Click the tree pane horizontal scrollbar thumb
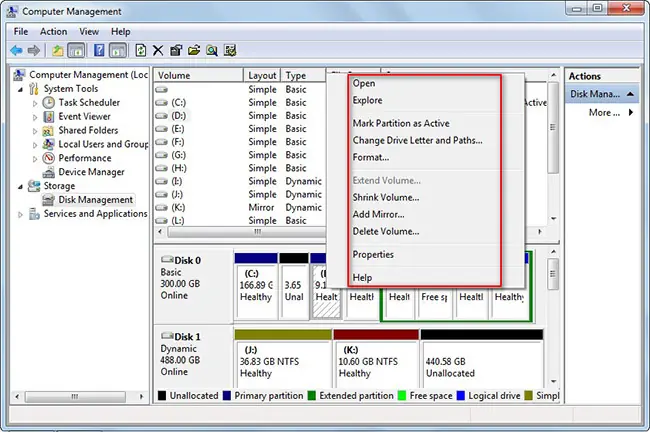Image resolution: width=650 pixels, height=432 pixels. pyautogui.click(x=75, y=397)
